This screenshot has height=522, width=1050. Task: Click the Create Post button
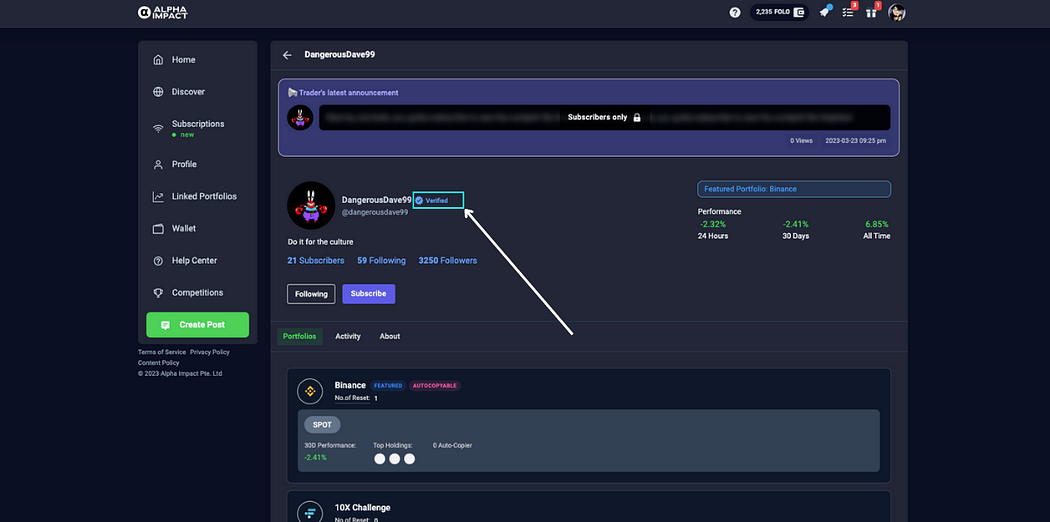(198, 325)
